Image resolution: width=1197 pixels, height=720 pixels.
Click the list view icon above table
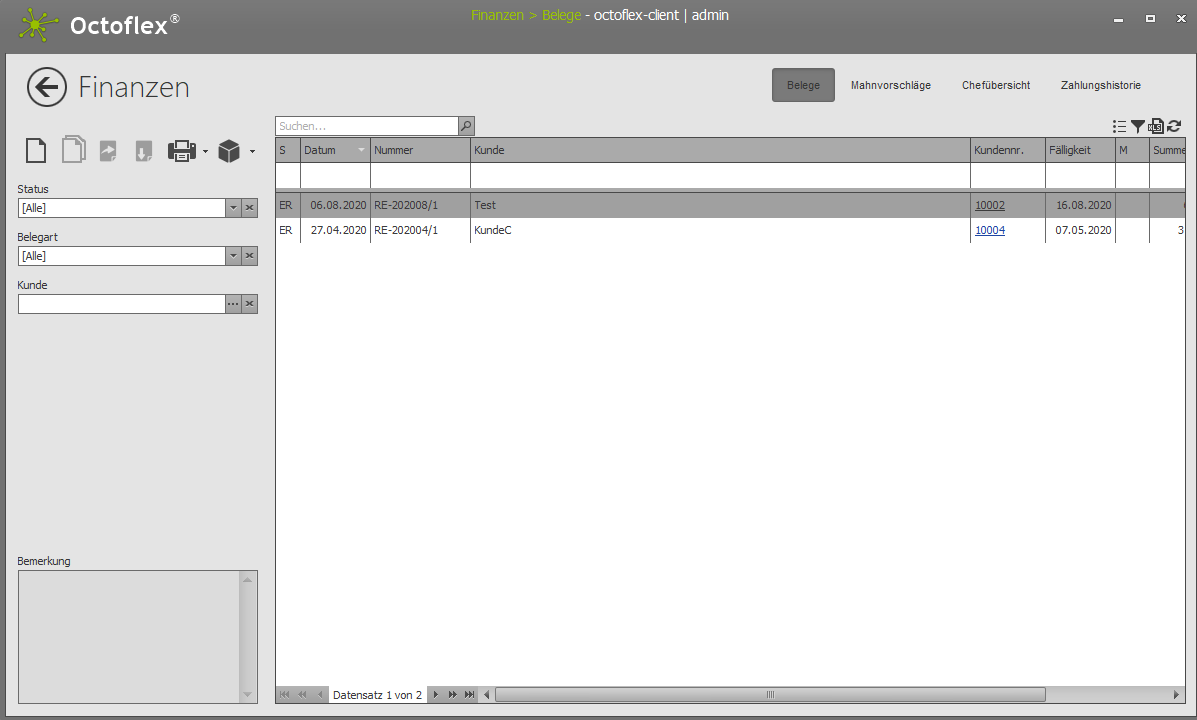coord(1120,127)
